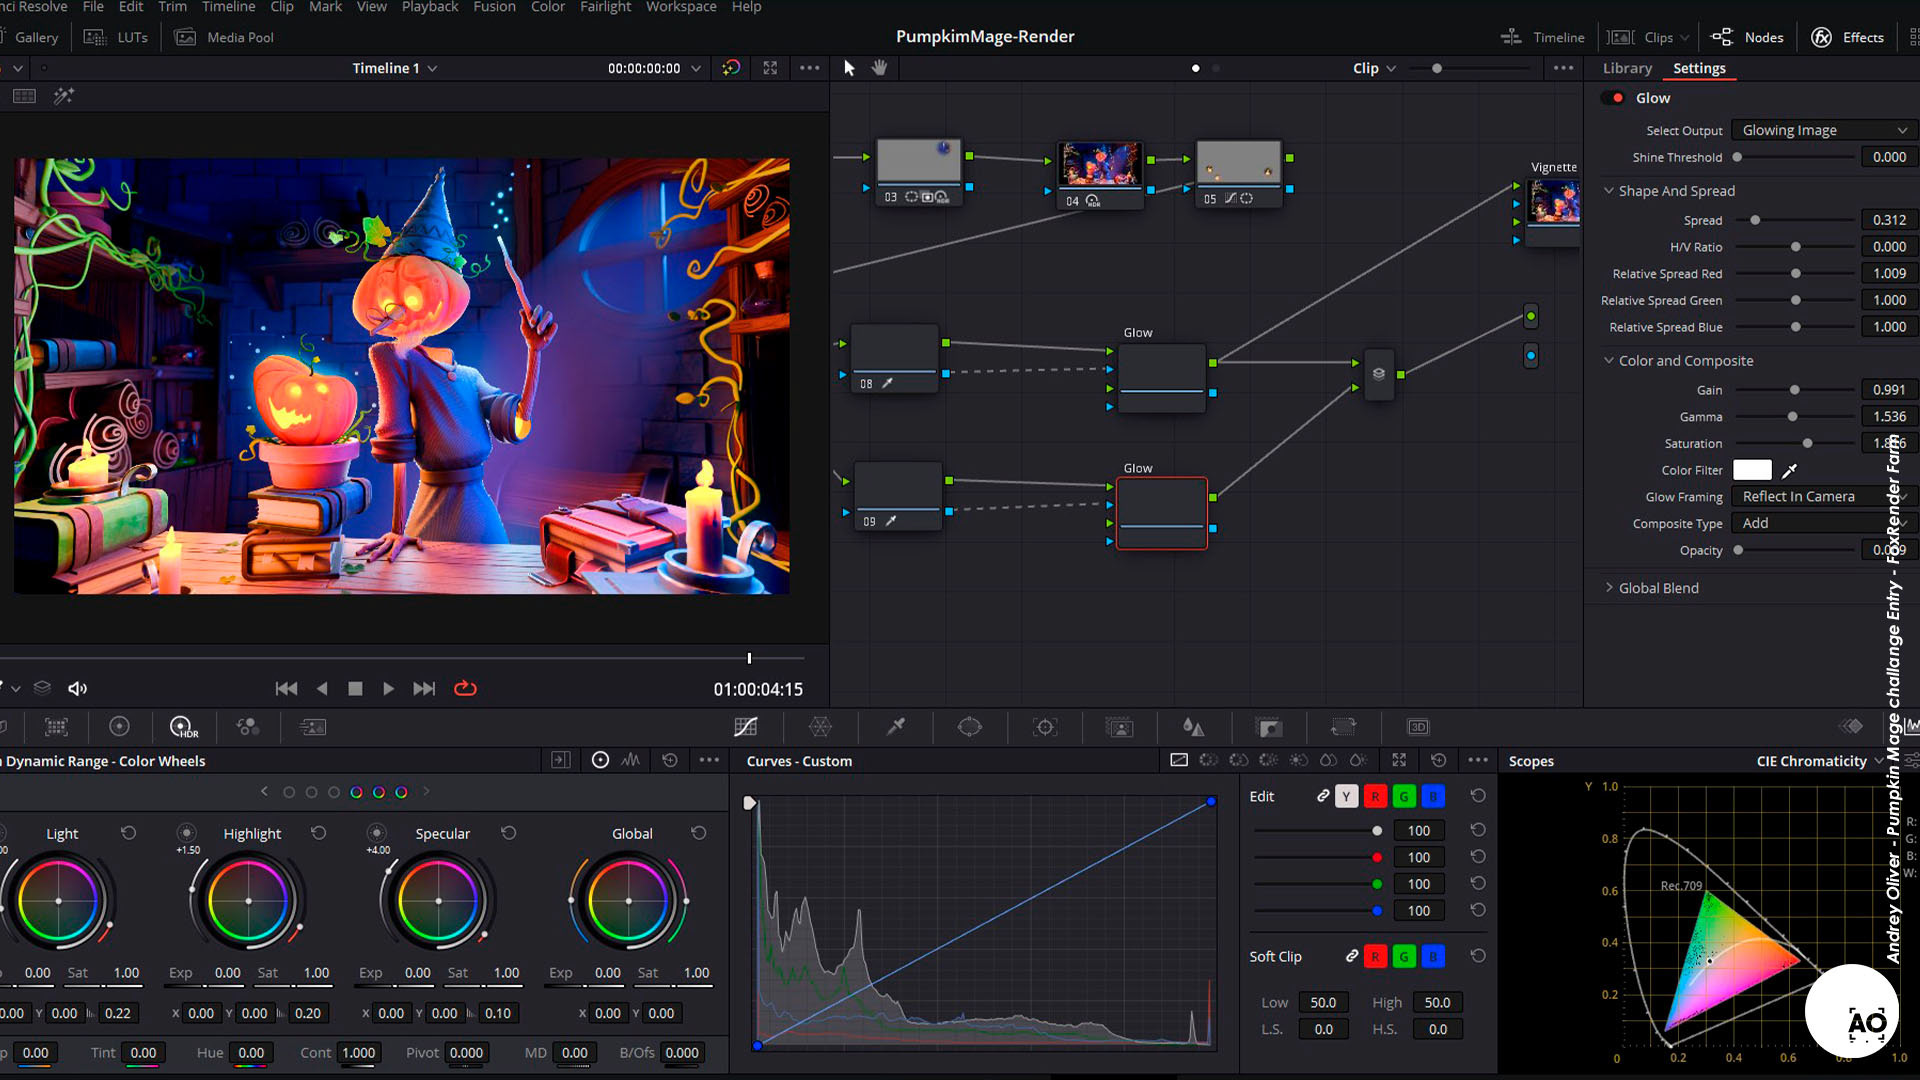Open the Blur palette icon
1920x1080 pixels.
coord(1194,727)
